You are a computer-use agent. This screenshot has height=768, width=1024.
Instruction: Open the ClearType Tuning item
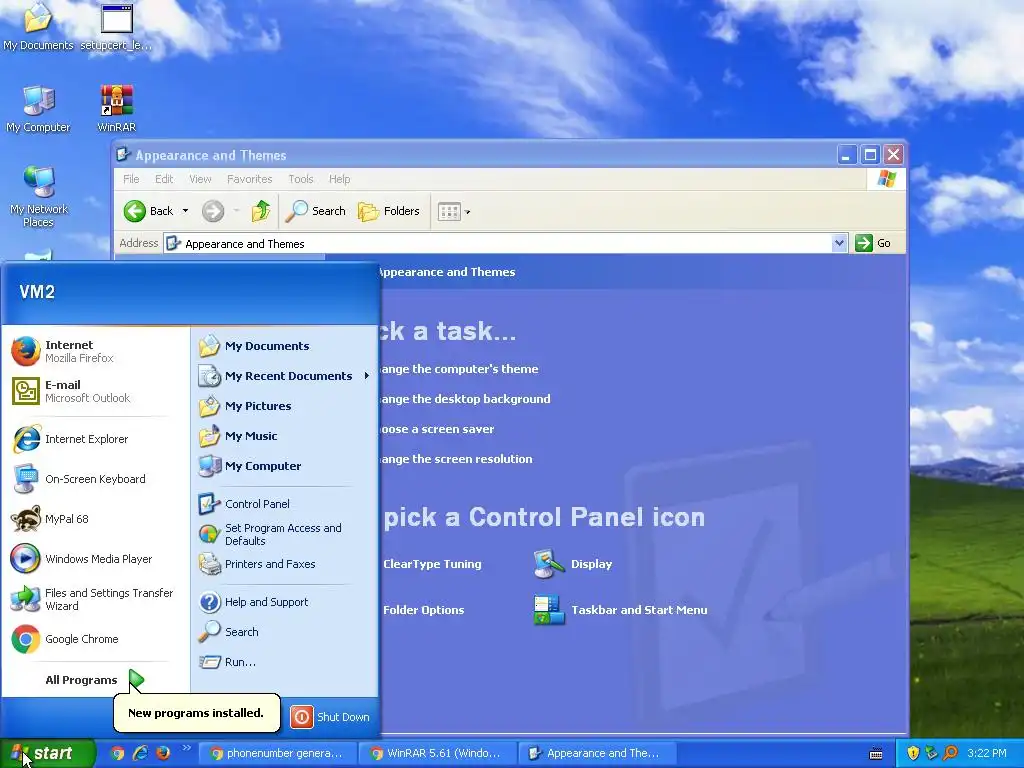pyautogui.click(x=432, y=564)
